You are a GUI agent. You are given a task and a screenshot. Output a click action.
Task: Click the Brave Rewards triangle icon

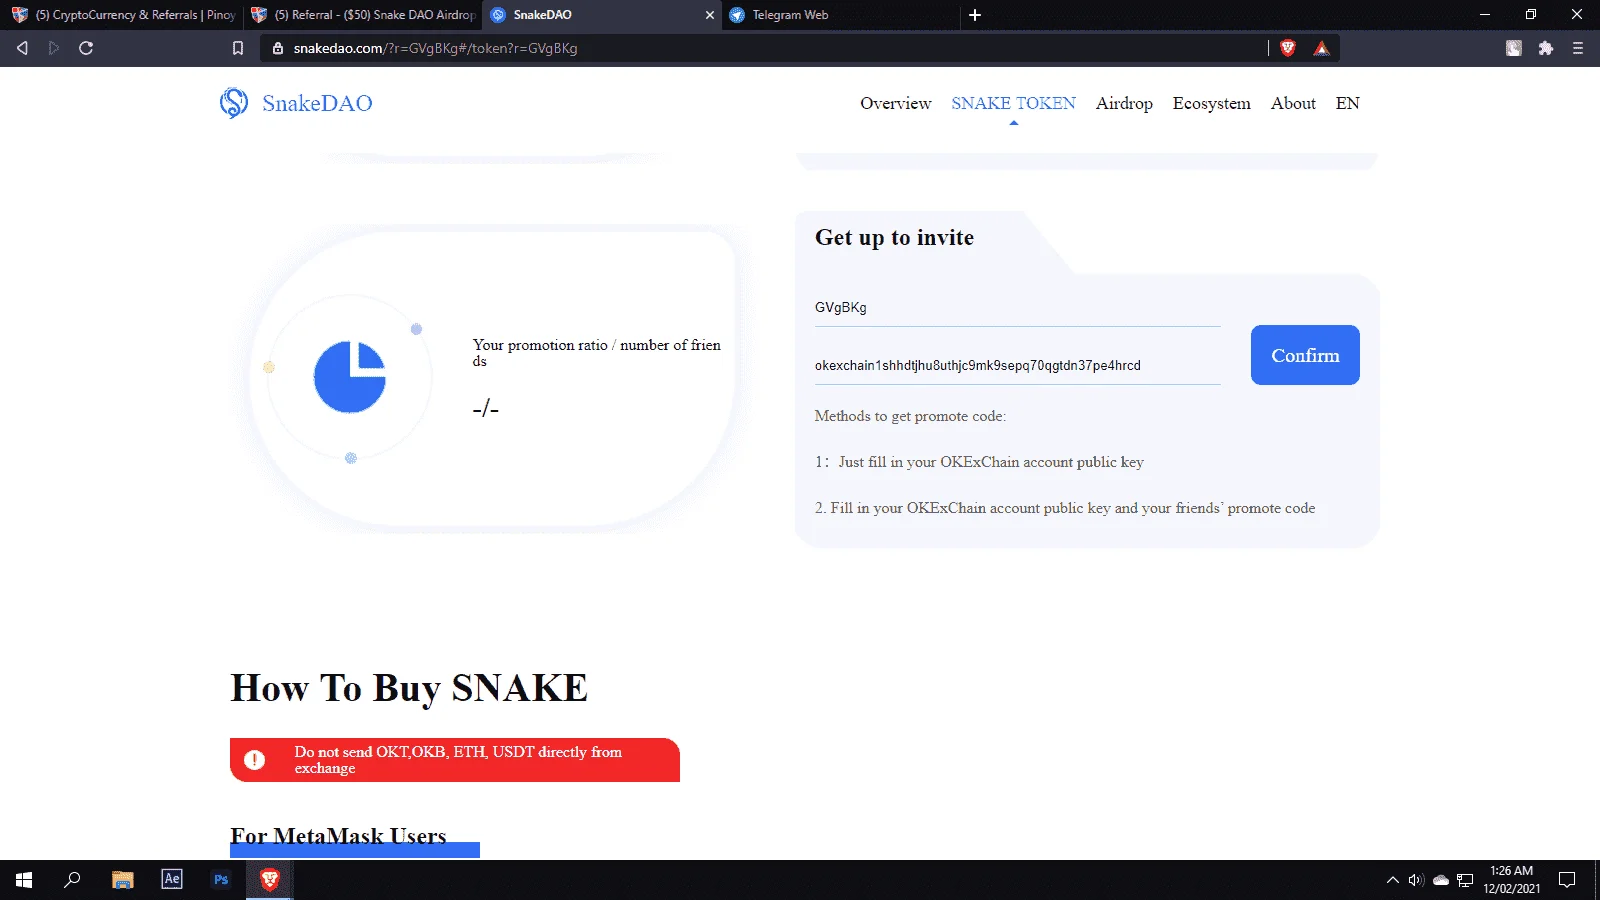click(x=1322, y=48)
